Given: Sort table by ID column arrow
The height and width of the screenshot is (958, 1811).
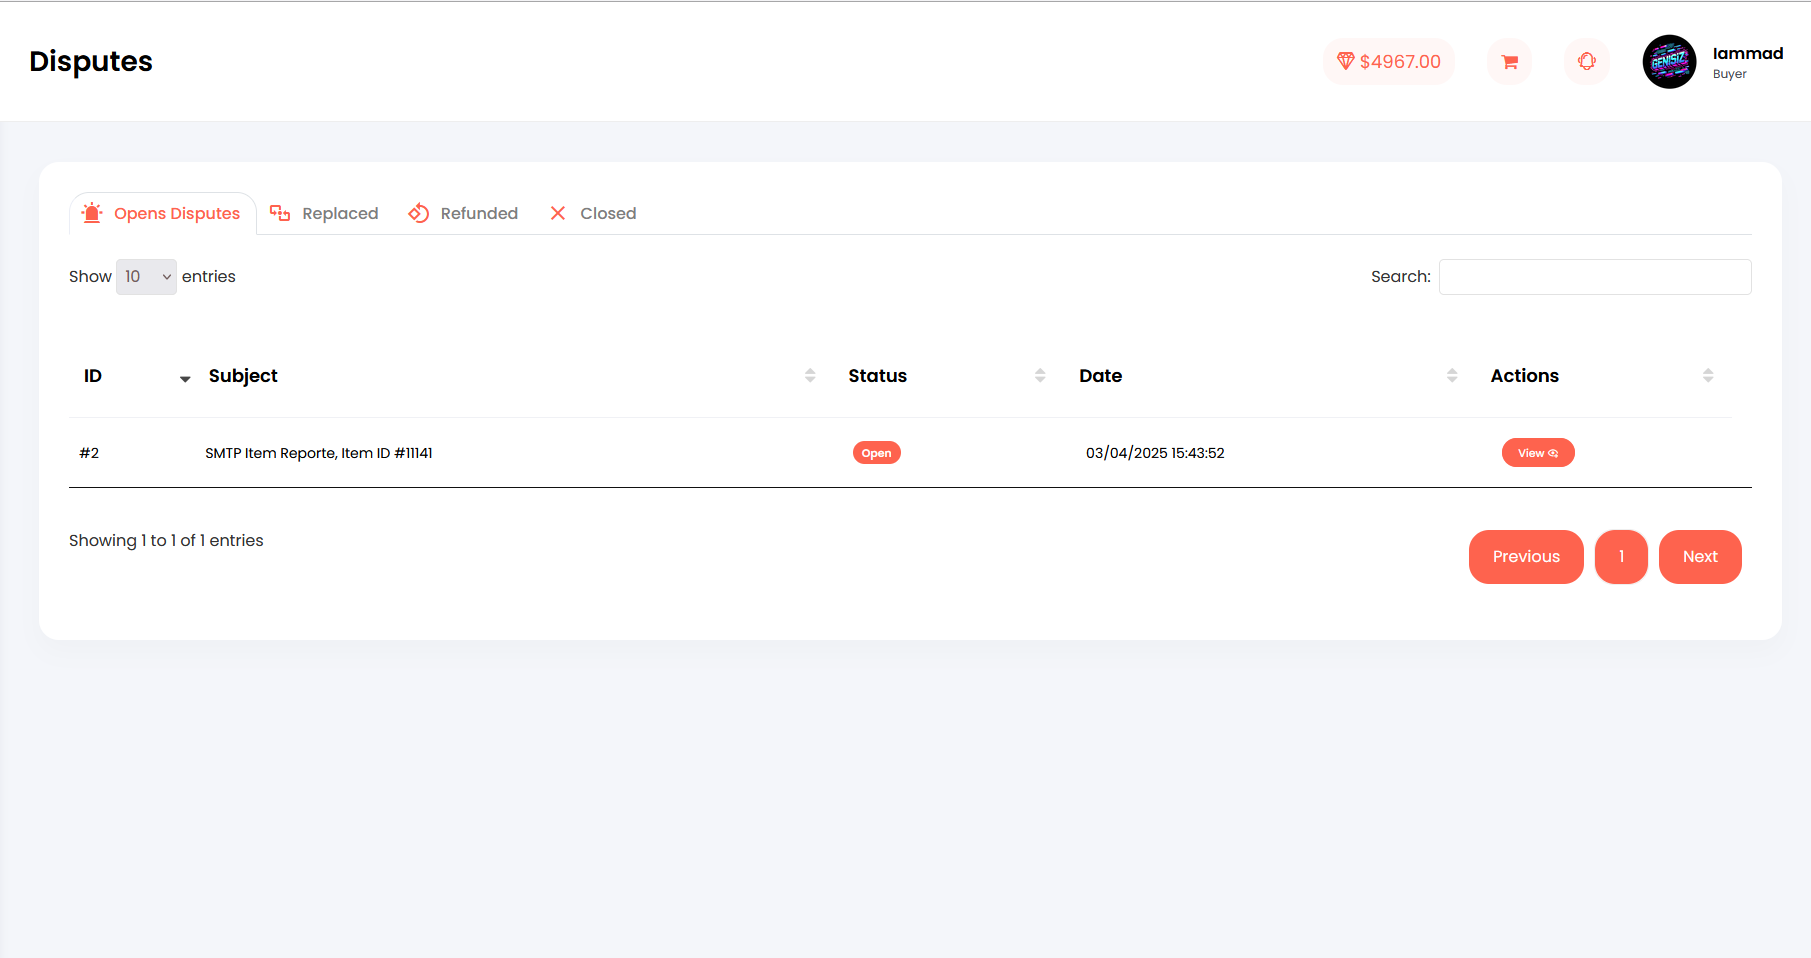Looking at the screenshot, I should [185, 378].
